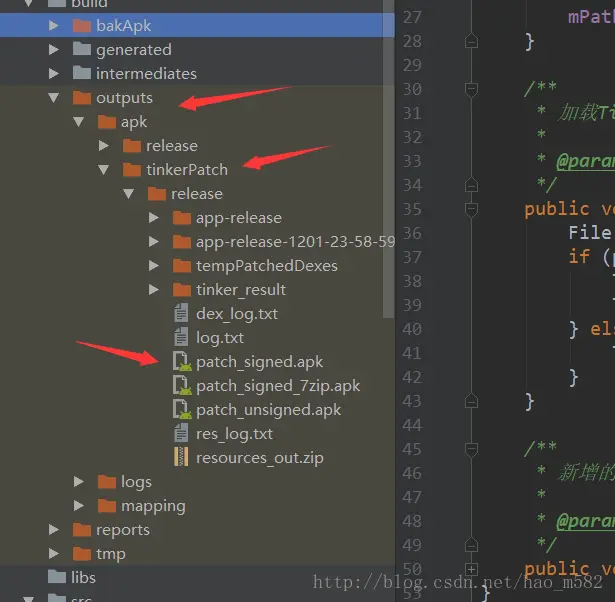The image size is (615, 602).
Task: Expand the reports folder arrow
Action: pyautogui.click(x=54, y=530)
